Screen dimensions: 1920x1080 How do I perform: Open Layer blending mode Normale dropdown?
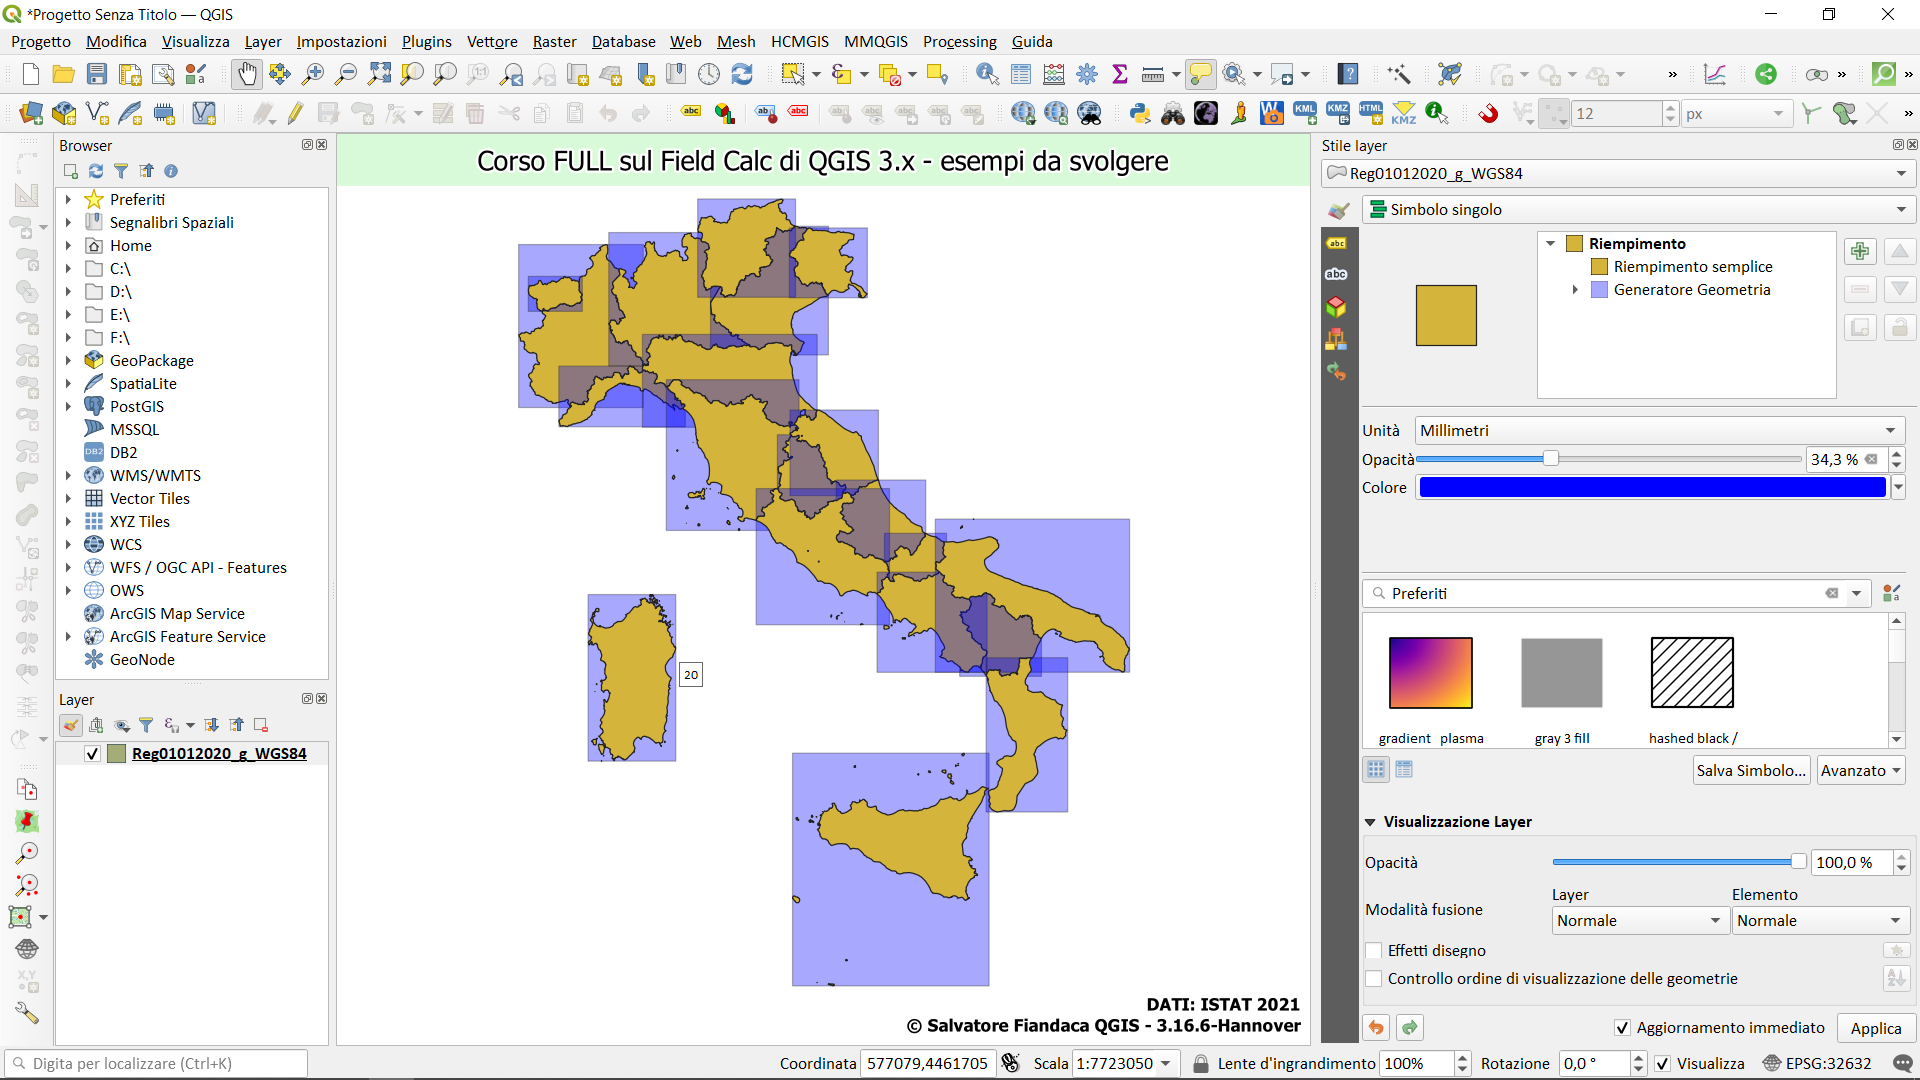point(1639,920)
